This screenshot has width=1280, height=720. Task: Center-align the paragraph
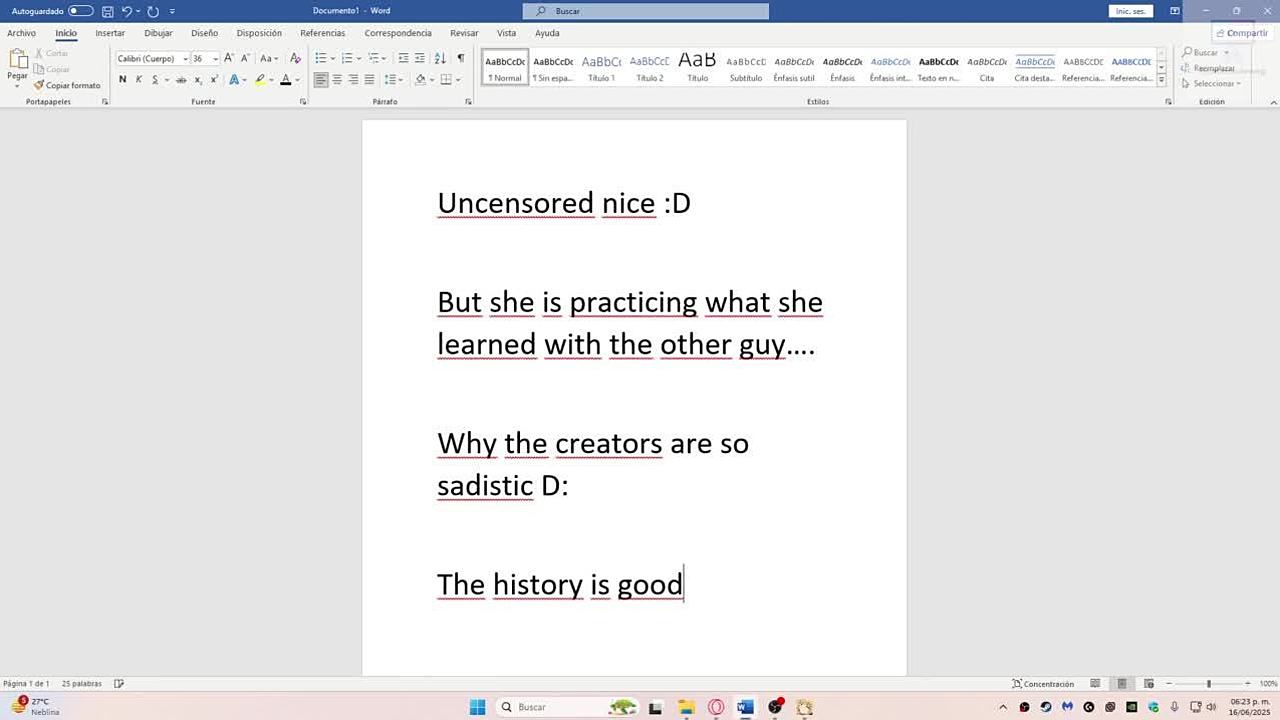(x=337, y=80)
